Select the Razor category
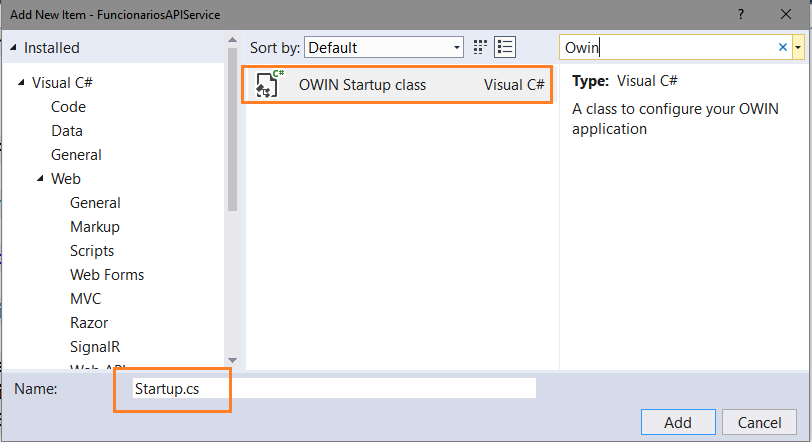 [x=89, y=323]
